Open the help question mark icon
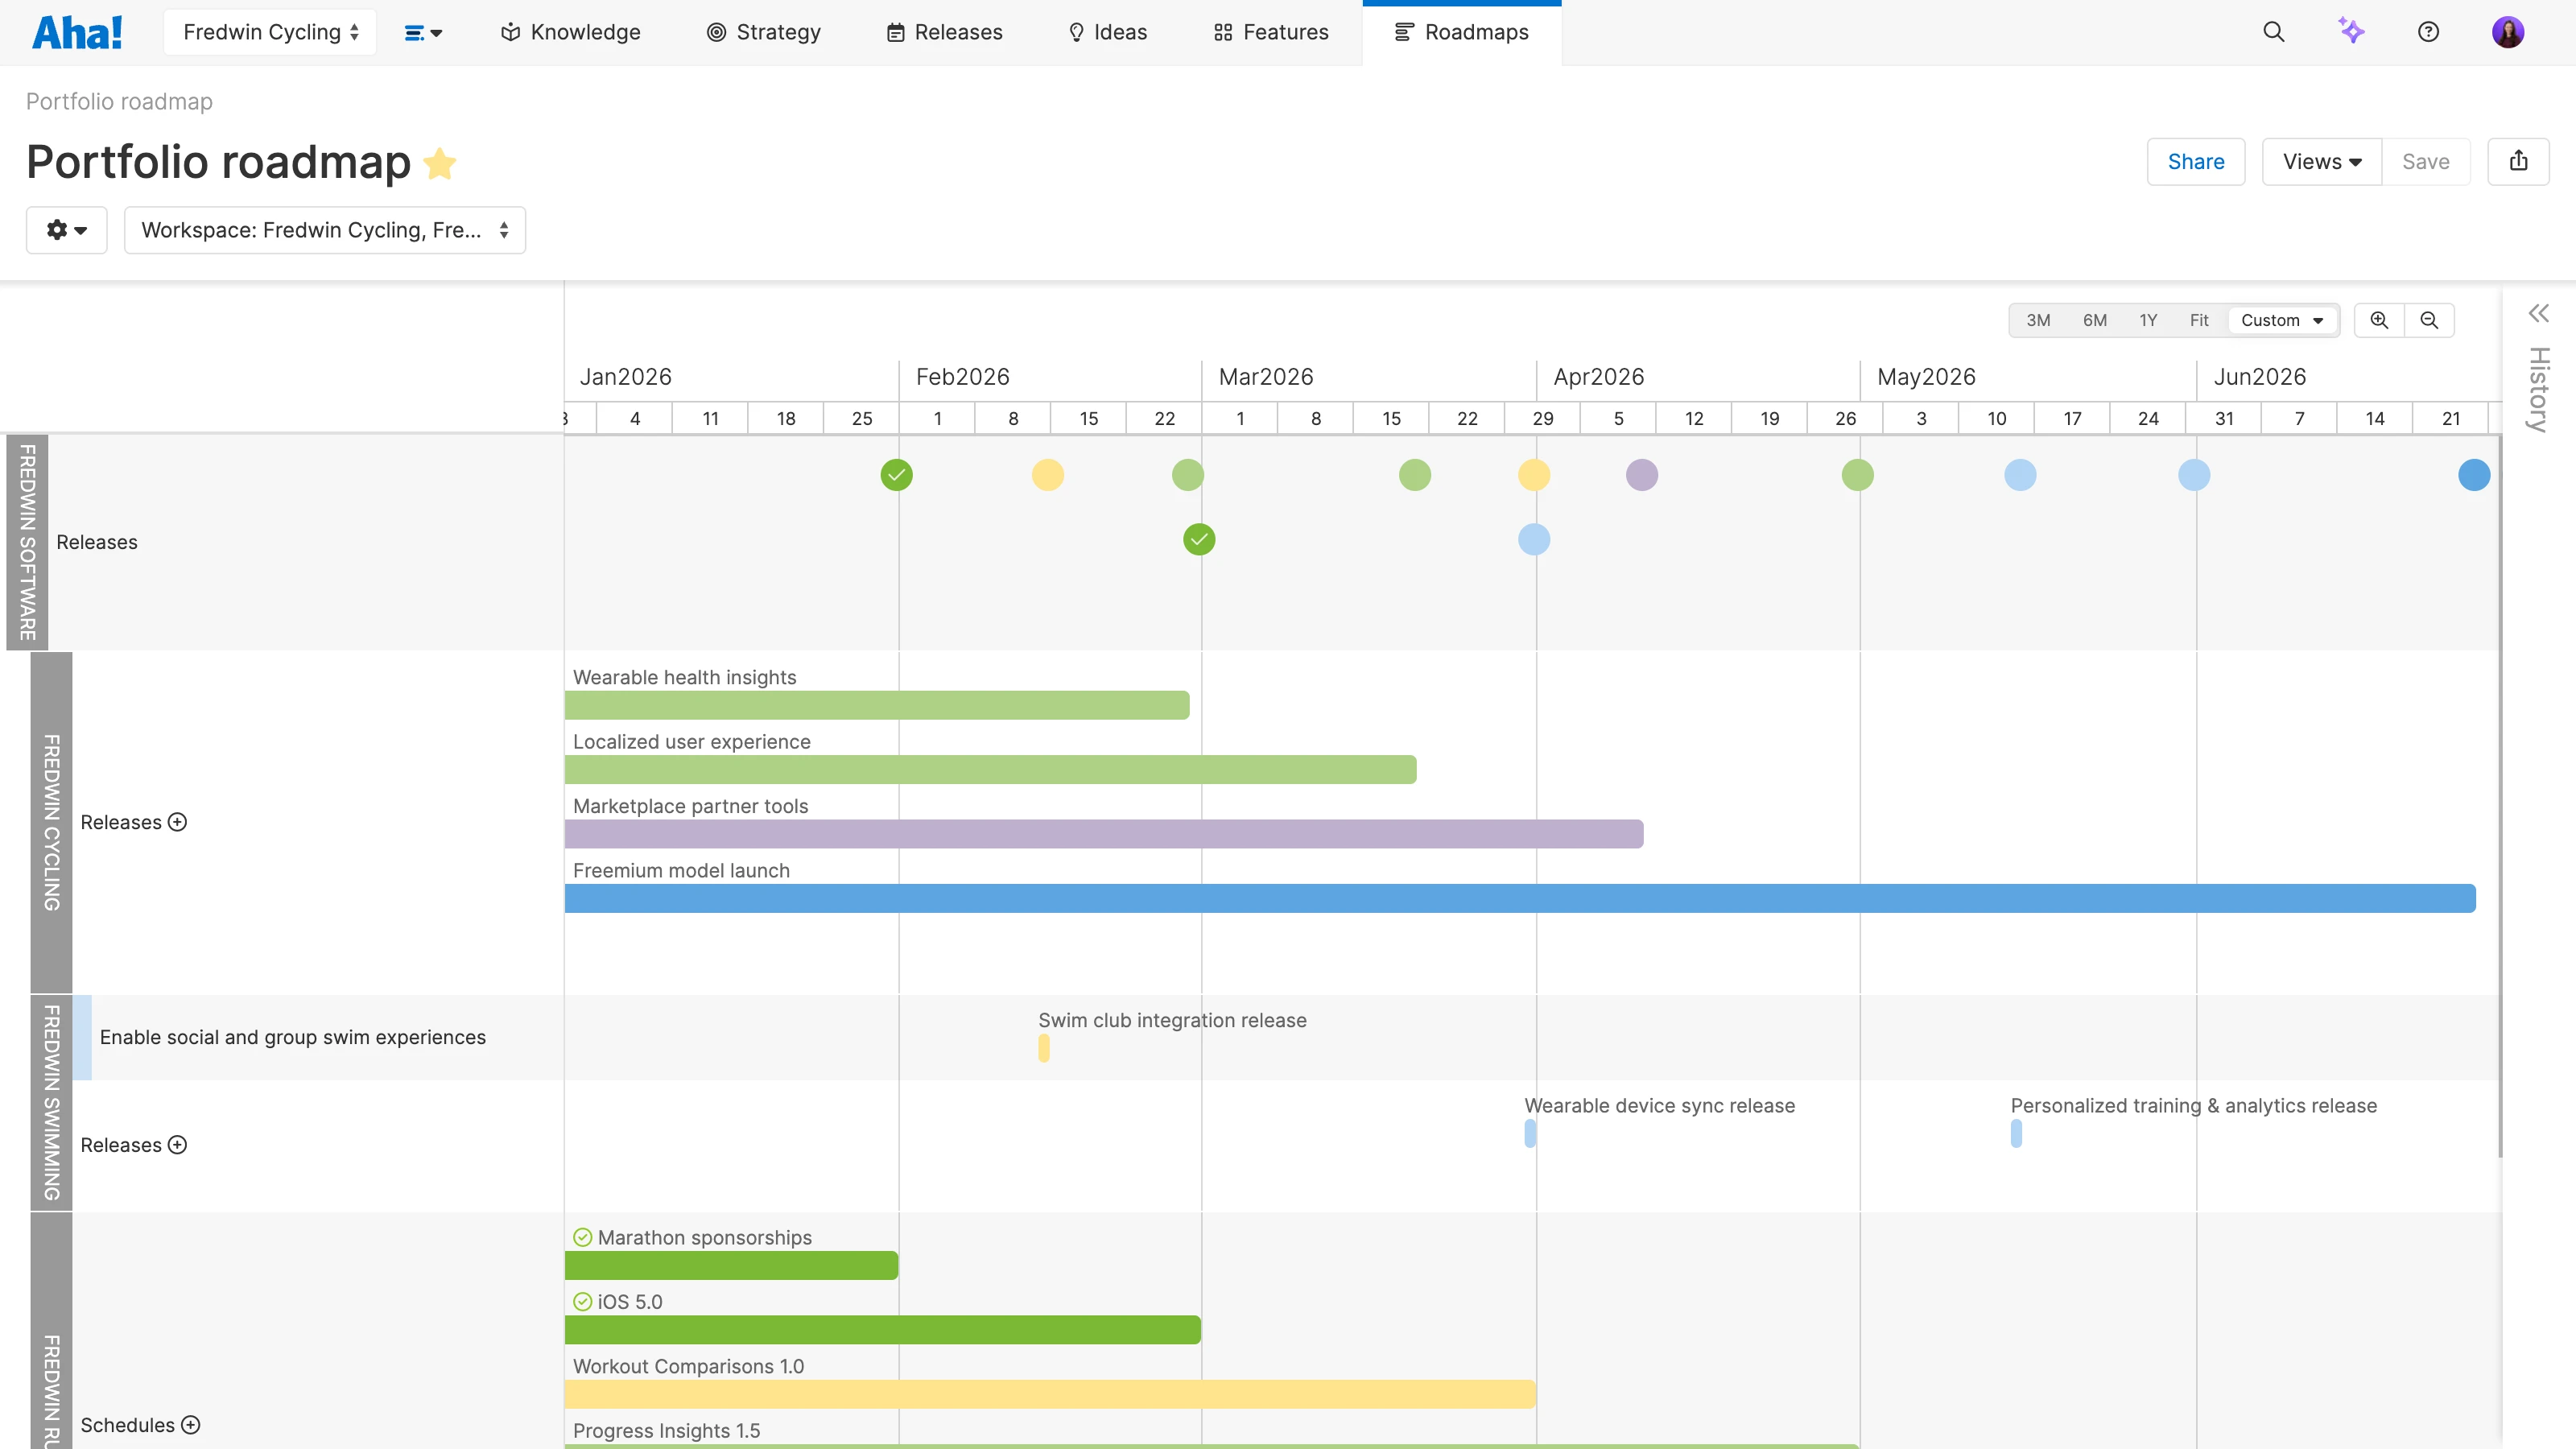Screen dimensions: 2576x1449 [x=2429, y=31]
